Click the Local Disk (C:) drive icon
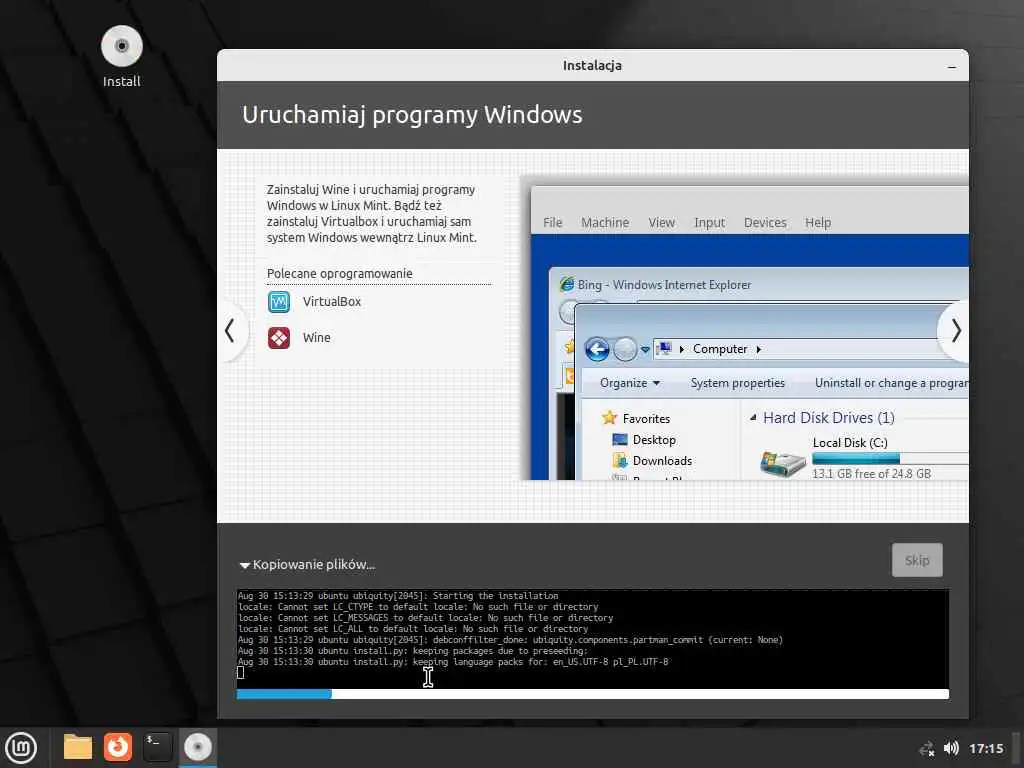 [x=783, y=463]
